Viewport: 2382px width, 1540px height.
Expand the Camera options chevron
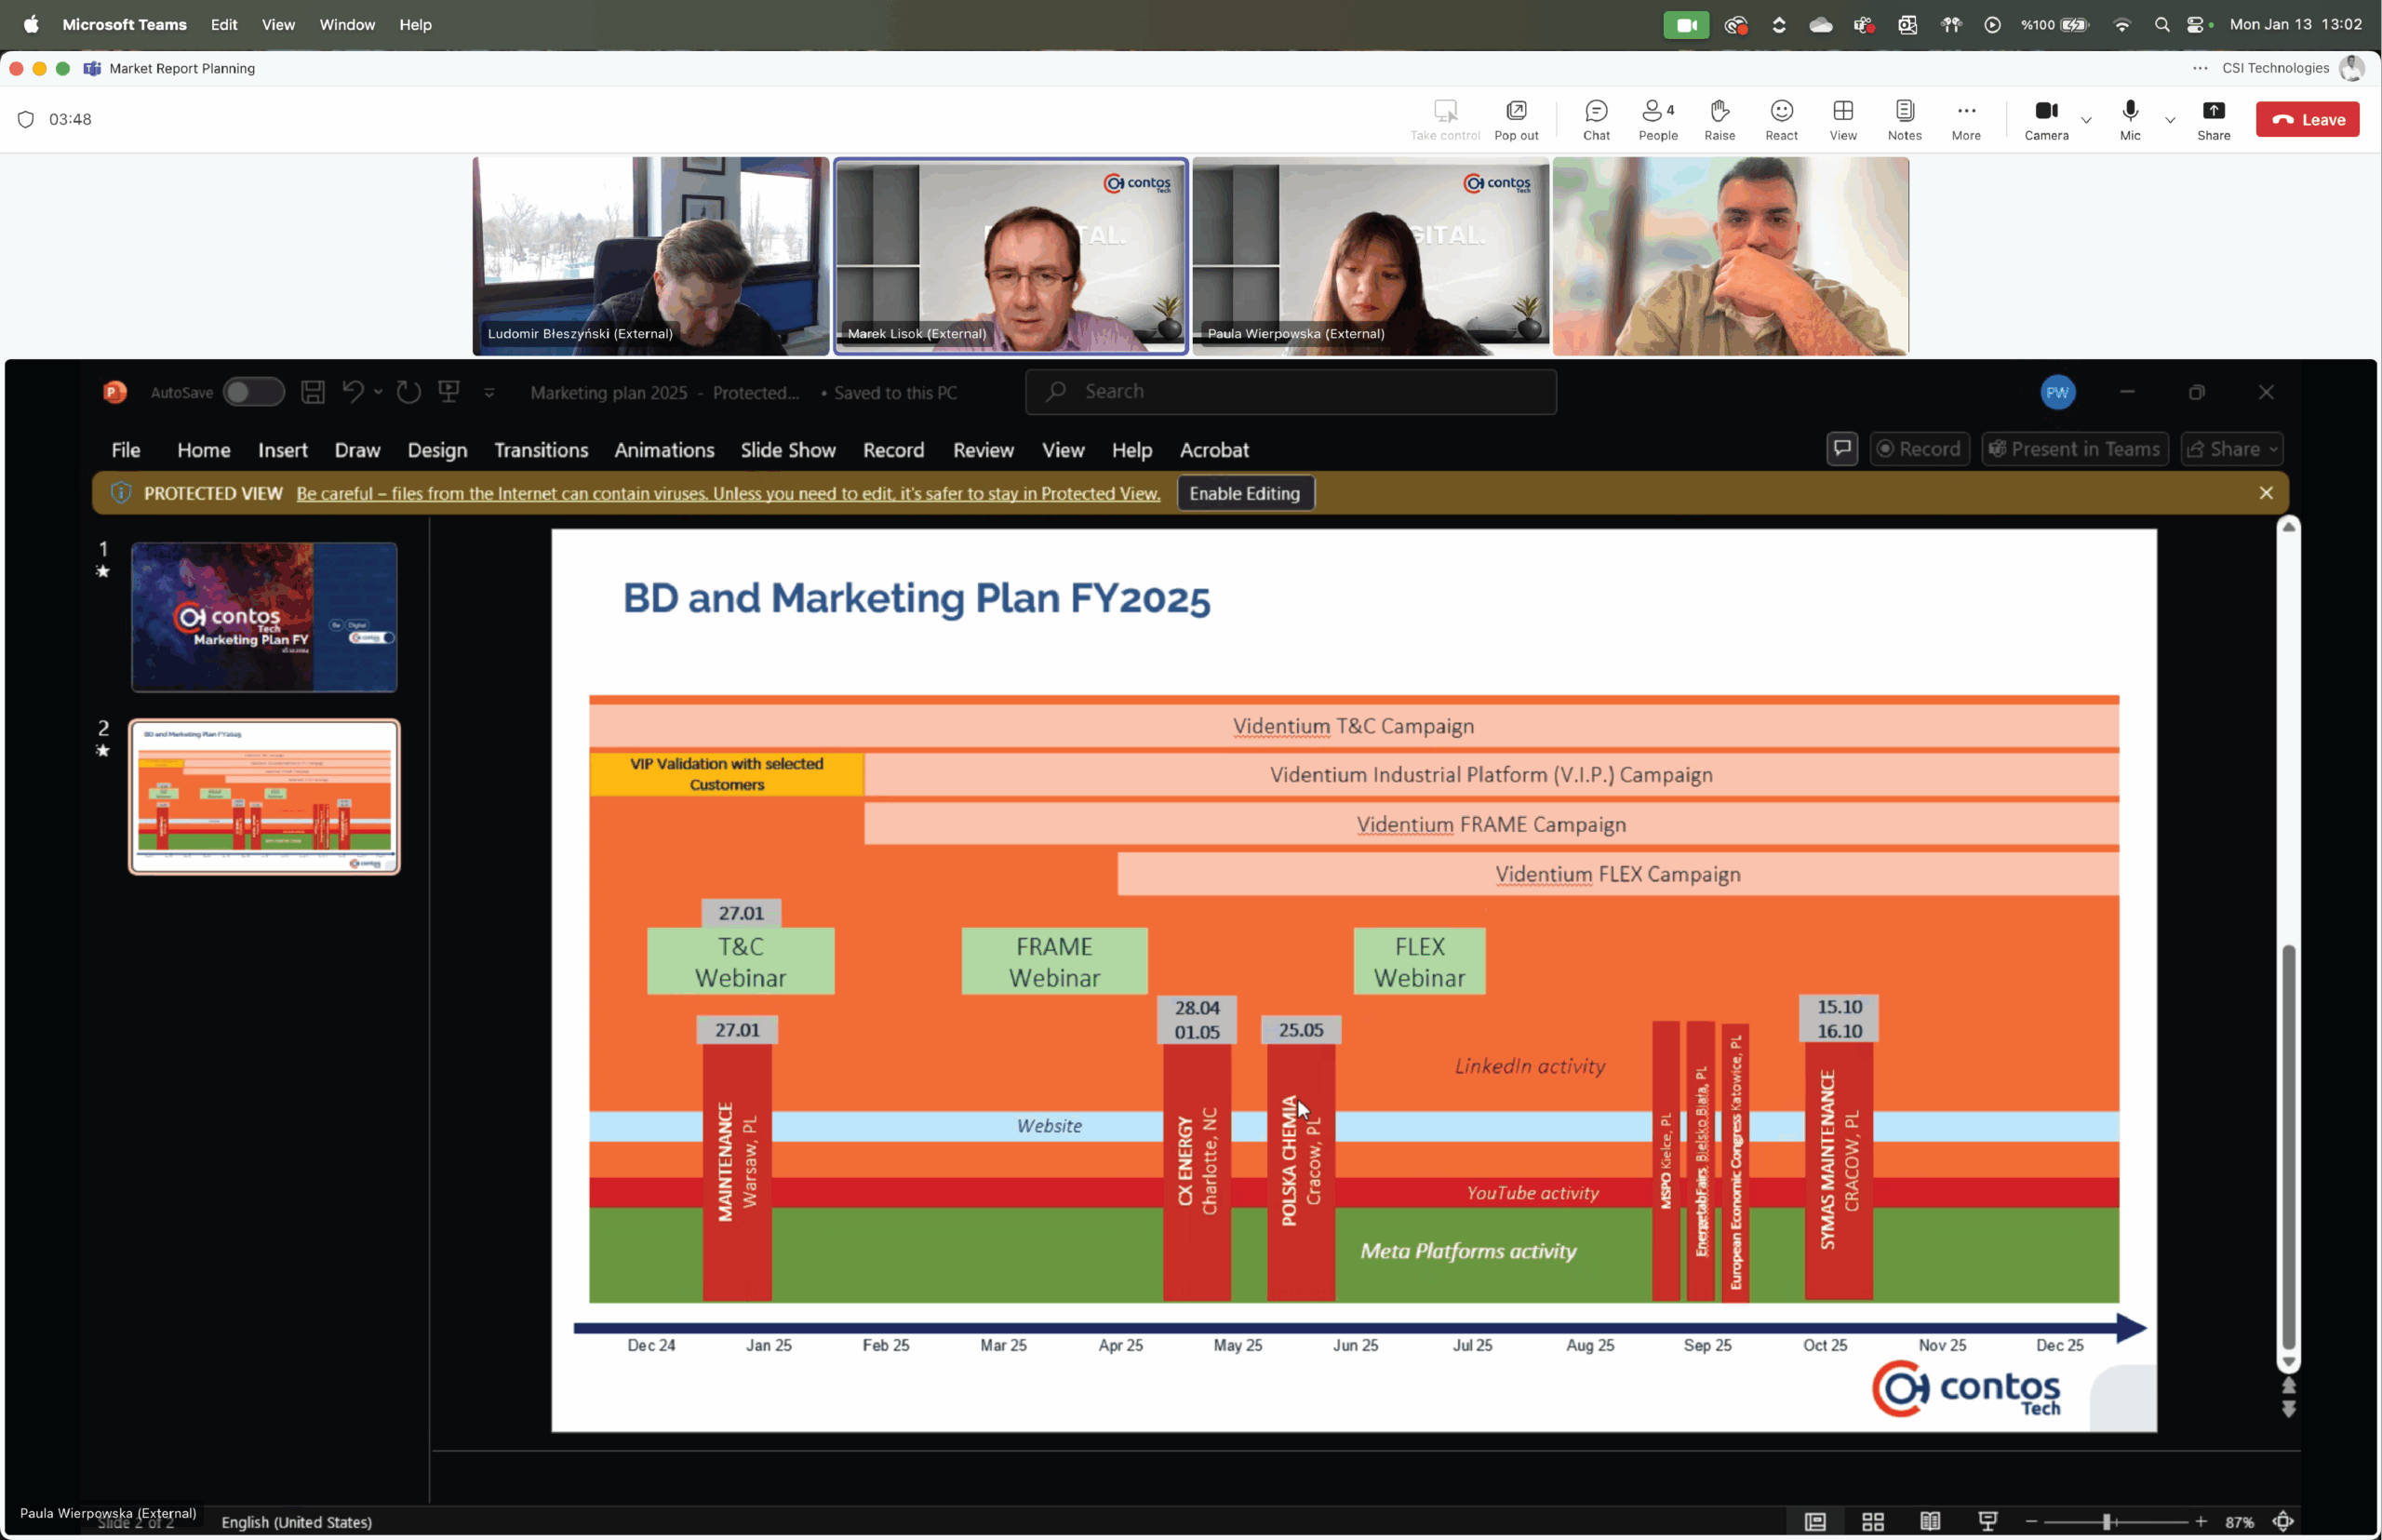tap(2086, 120)
